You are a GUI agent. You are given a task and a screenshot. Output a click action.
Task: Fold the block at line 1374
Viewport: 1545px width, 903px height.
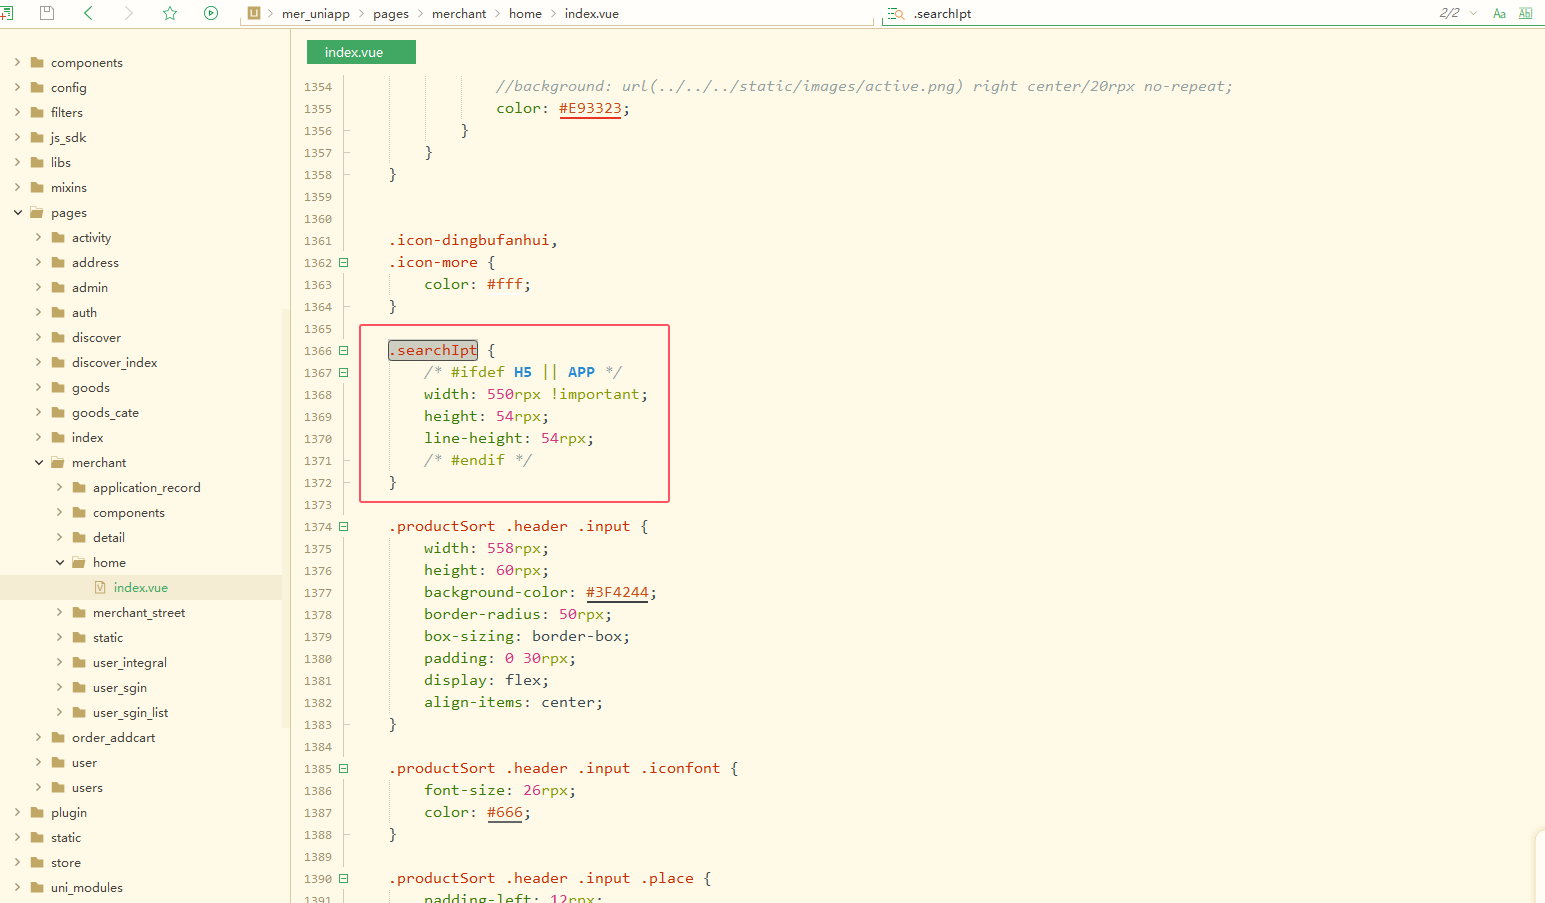point(343,526)
